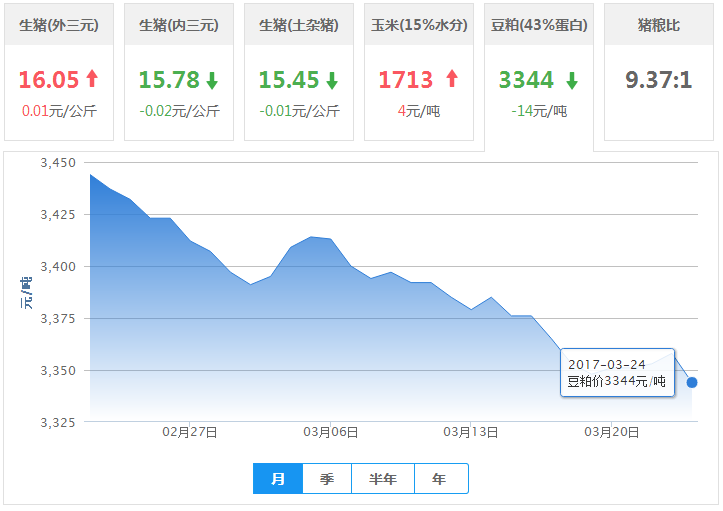
Task: Switch chart range to 月
Action: click(x=278, y=479)
